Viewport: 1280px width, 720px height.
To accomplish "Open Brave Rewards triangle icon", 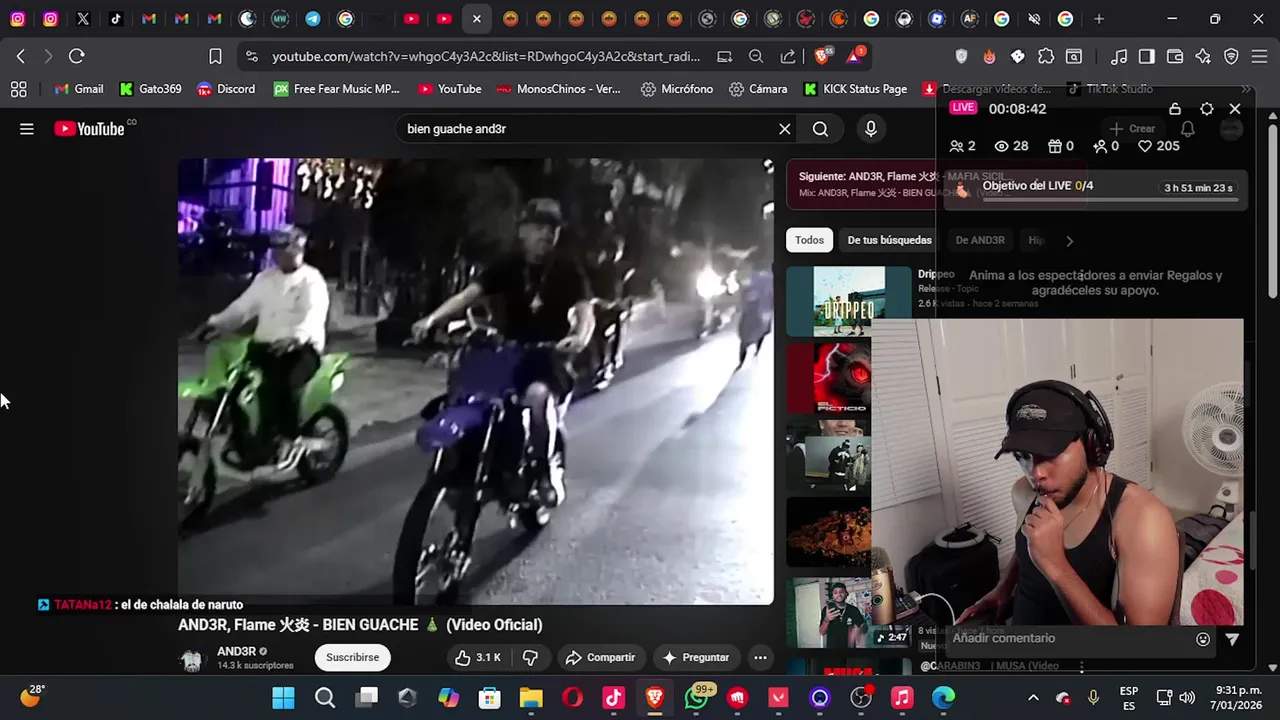I will click(x=855, y=56).
